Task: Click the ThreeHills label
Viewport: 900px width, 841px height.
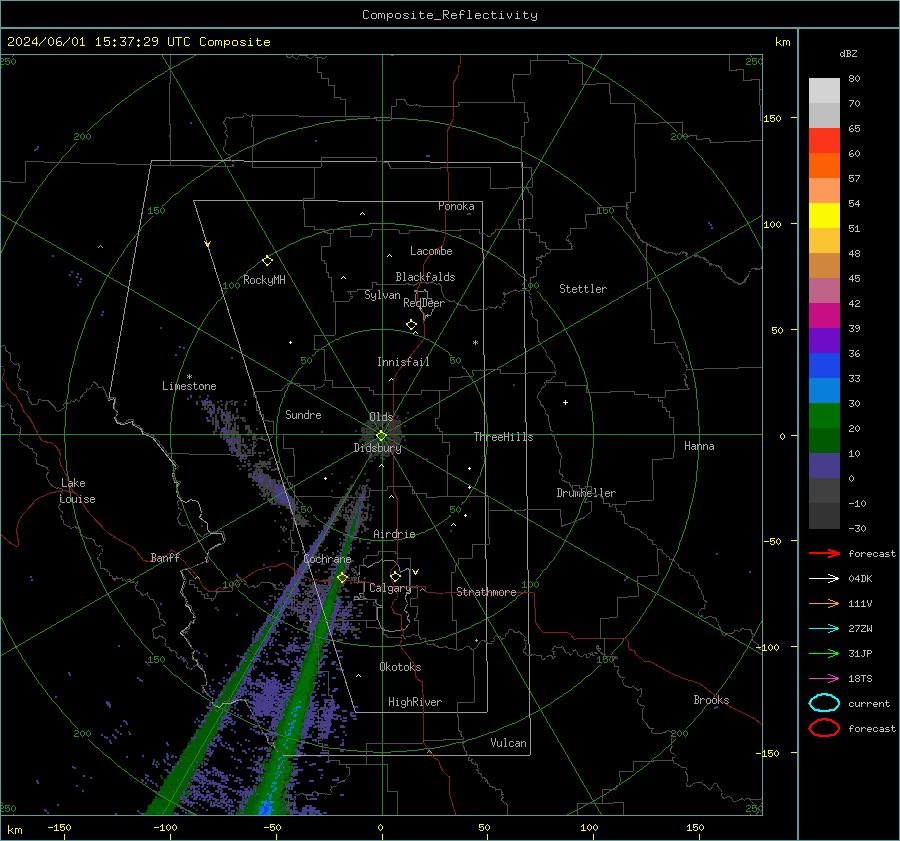Action: (503, 437)
